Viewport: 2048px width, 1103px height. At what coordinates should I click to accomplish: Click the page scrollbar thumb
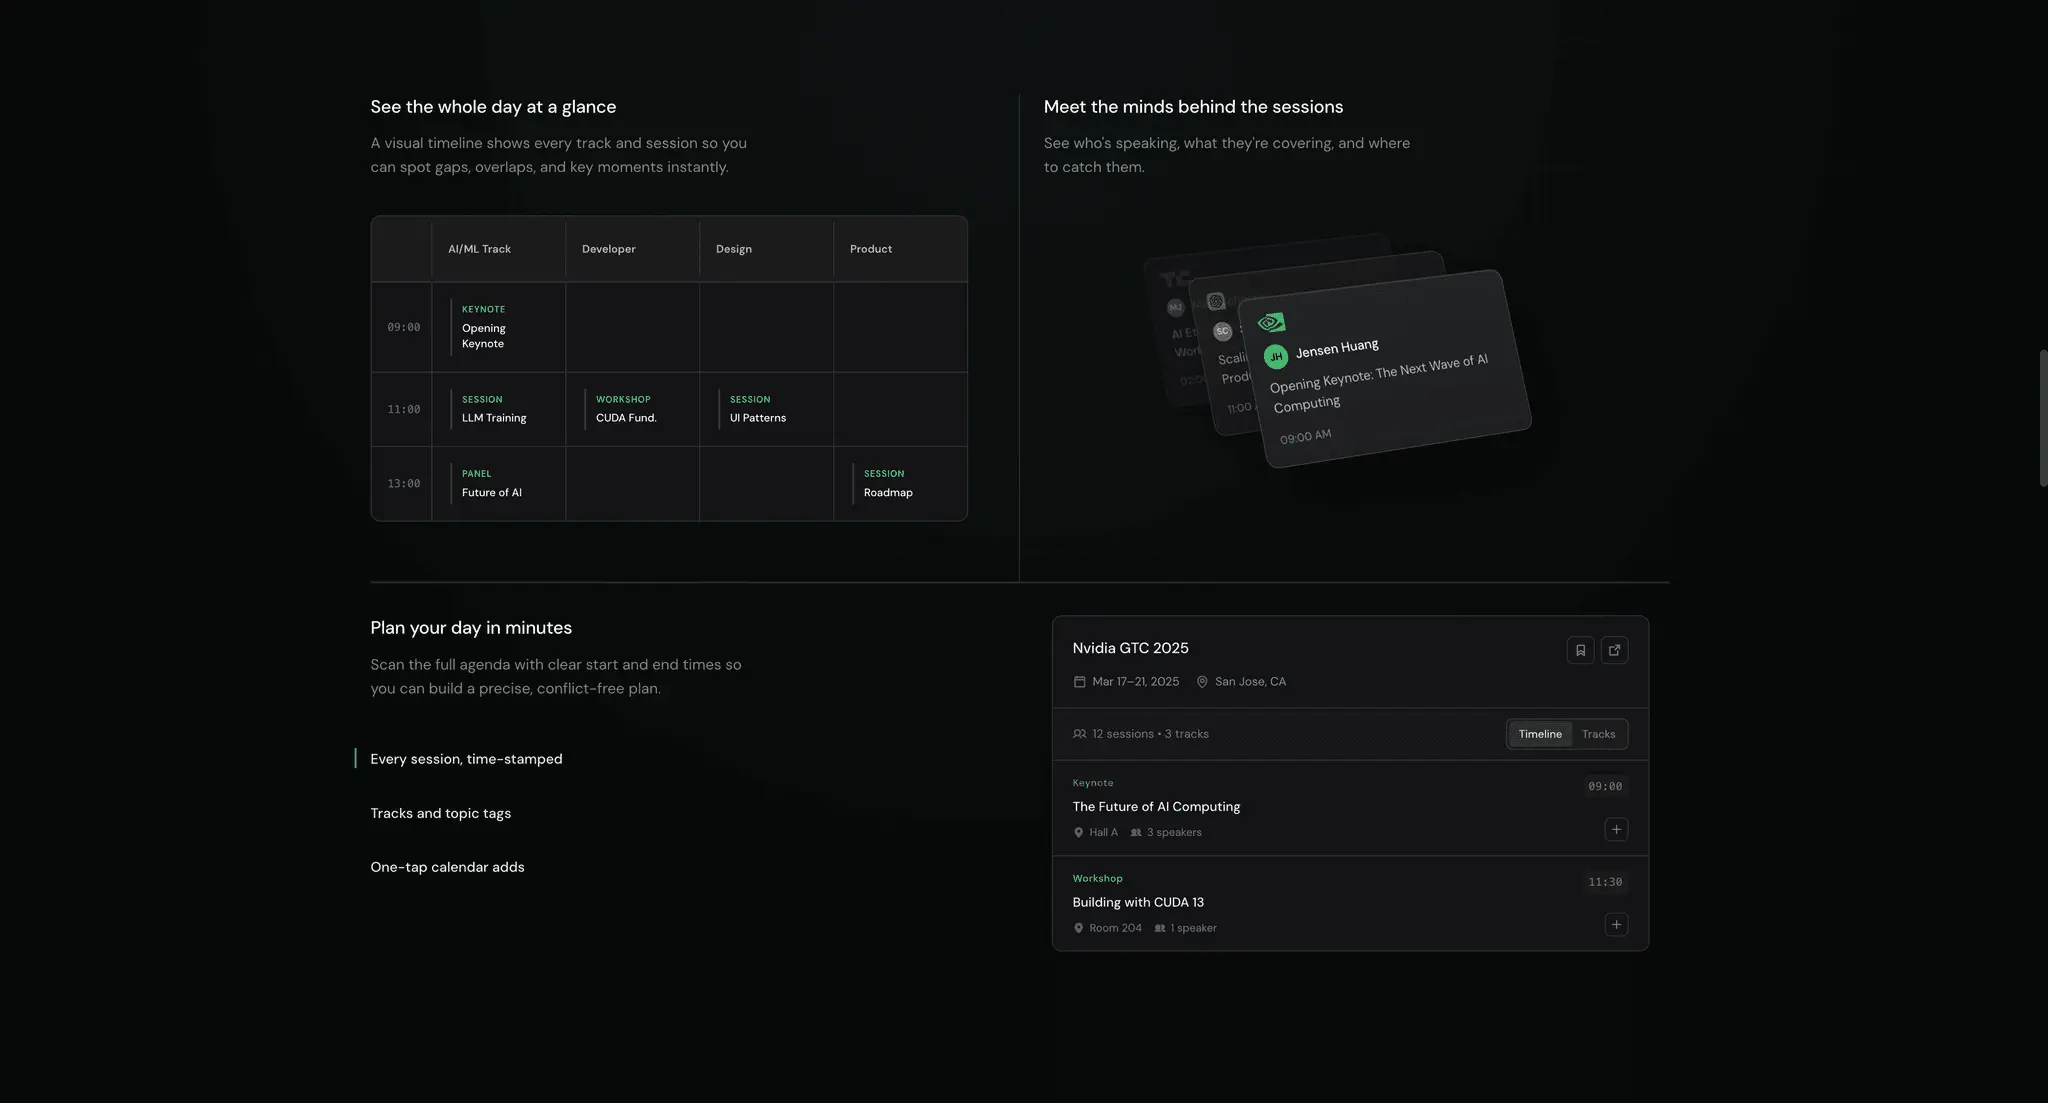click(x=2043, y=418)
